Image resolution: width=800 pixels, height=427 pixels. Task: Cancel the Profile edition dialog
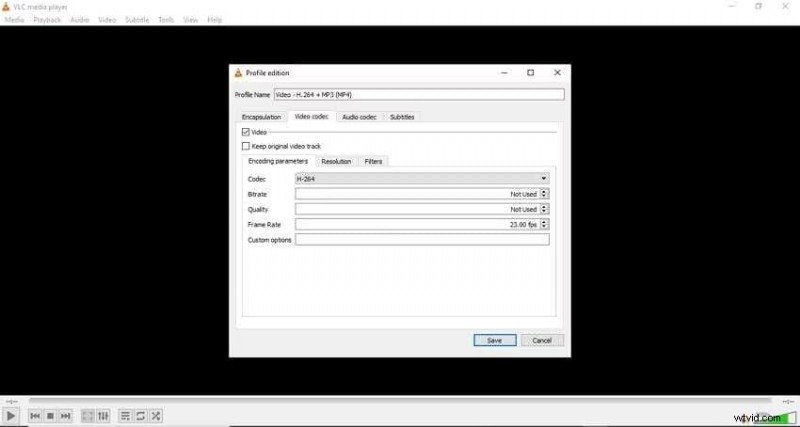[542, 340]
